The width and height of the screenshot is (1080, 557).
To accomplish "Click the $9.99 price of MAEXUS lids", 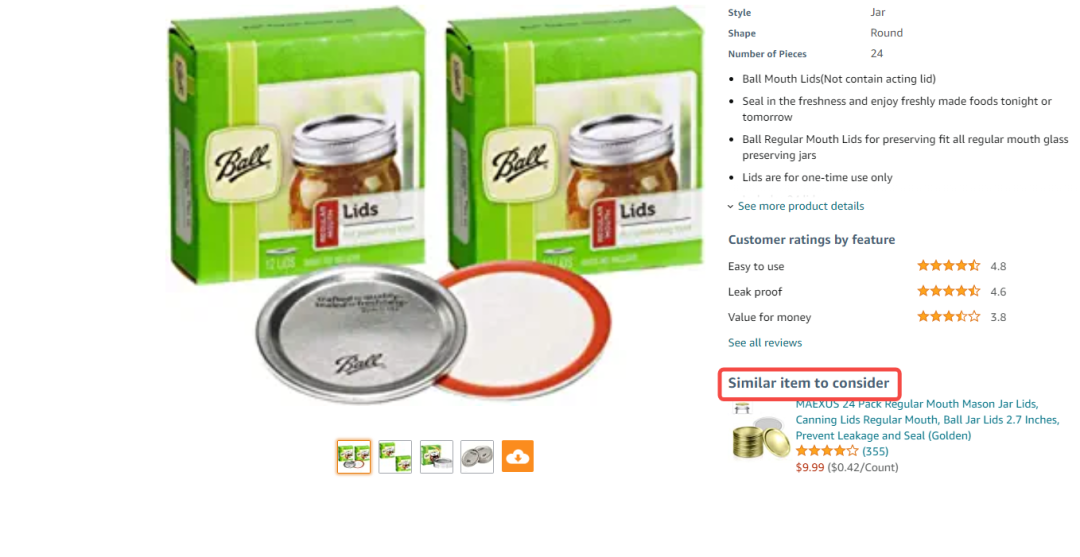I will click(810, 467).
